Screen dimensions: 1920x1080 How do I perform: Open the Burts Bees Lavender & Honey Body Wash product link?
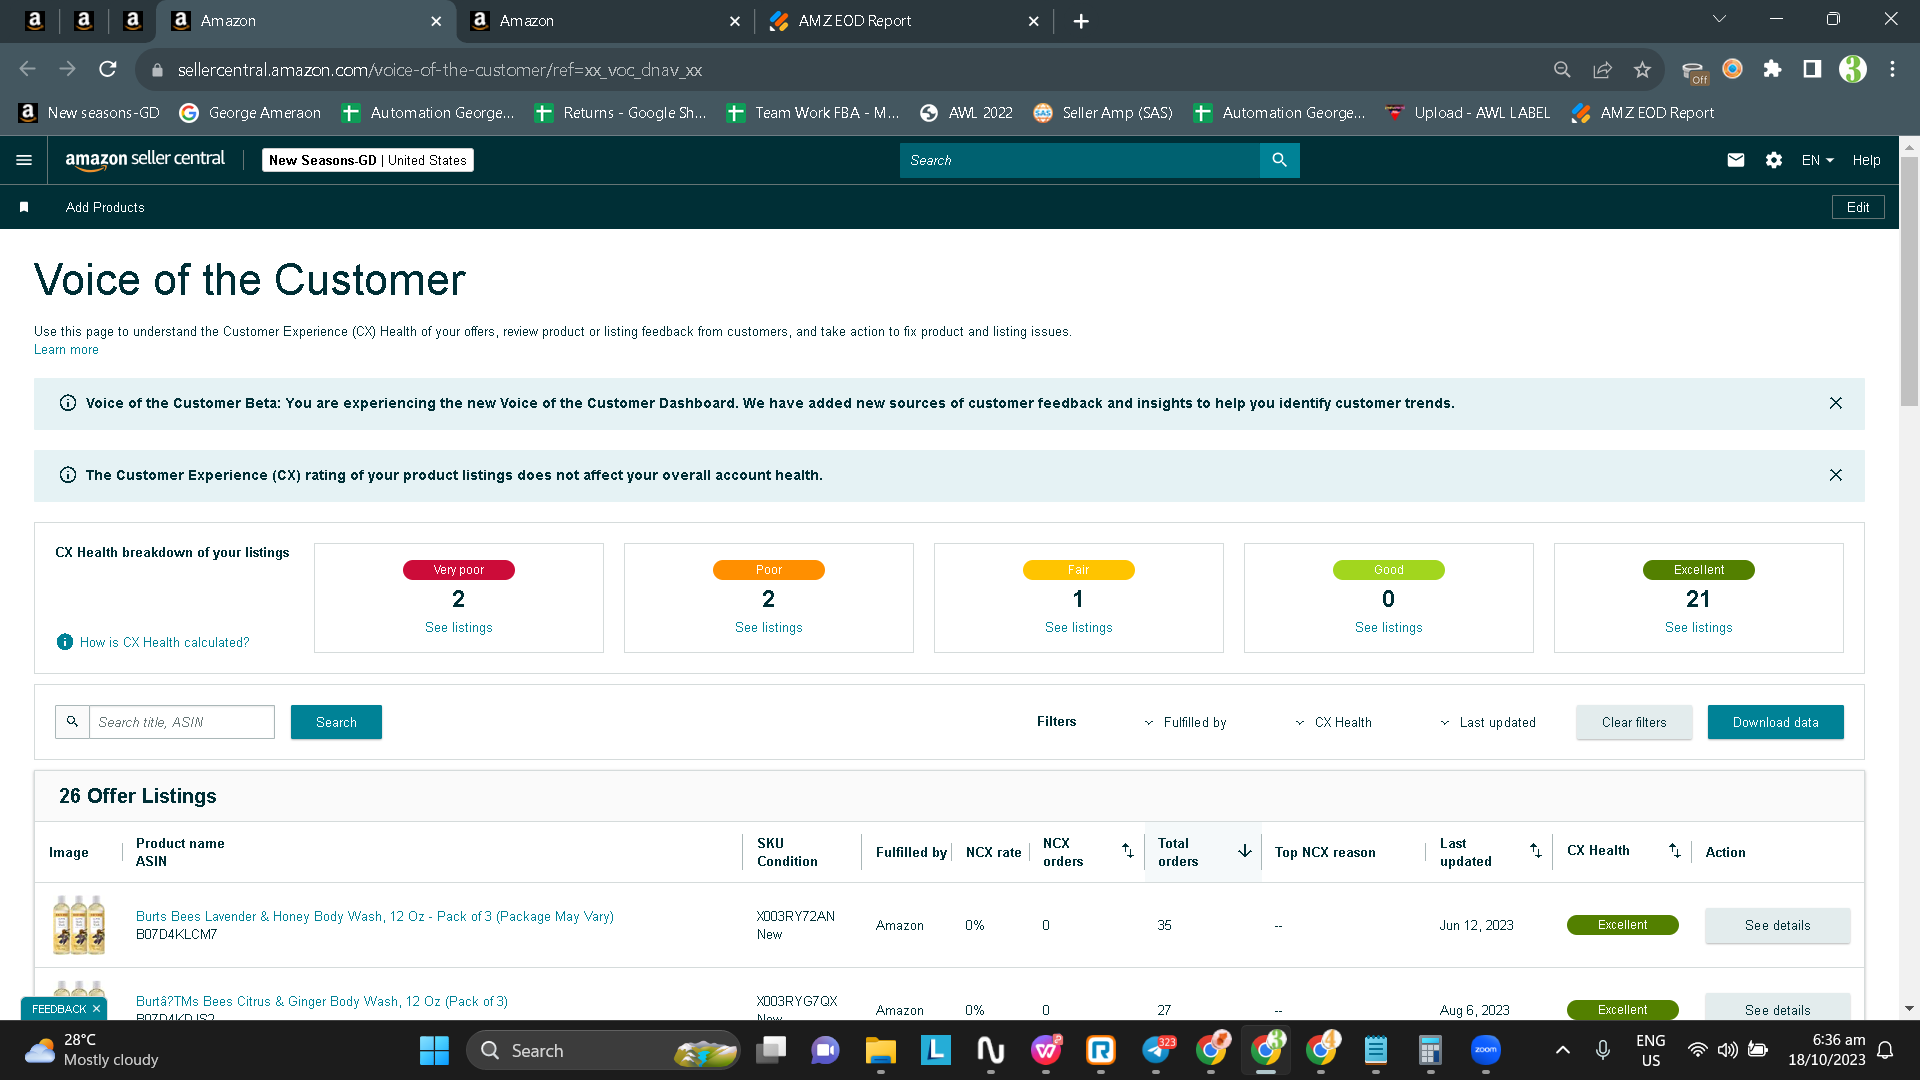375,916
